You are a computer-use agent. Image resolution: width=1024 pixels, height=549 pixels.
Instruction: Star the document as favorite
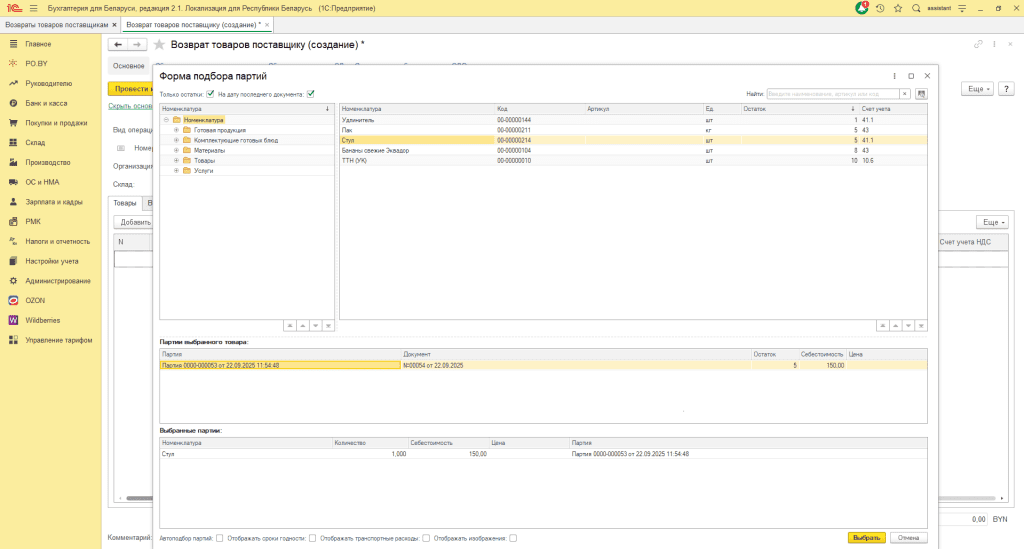click(159, 45)
